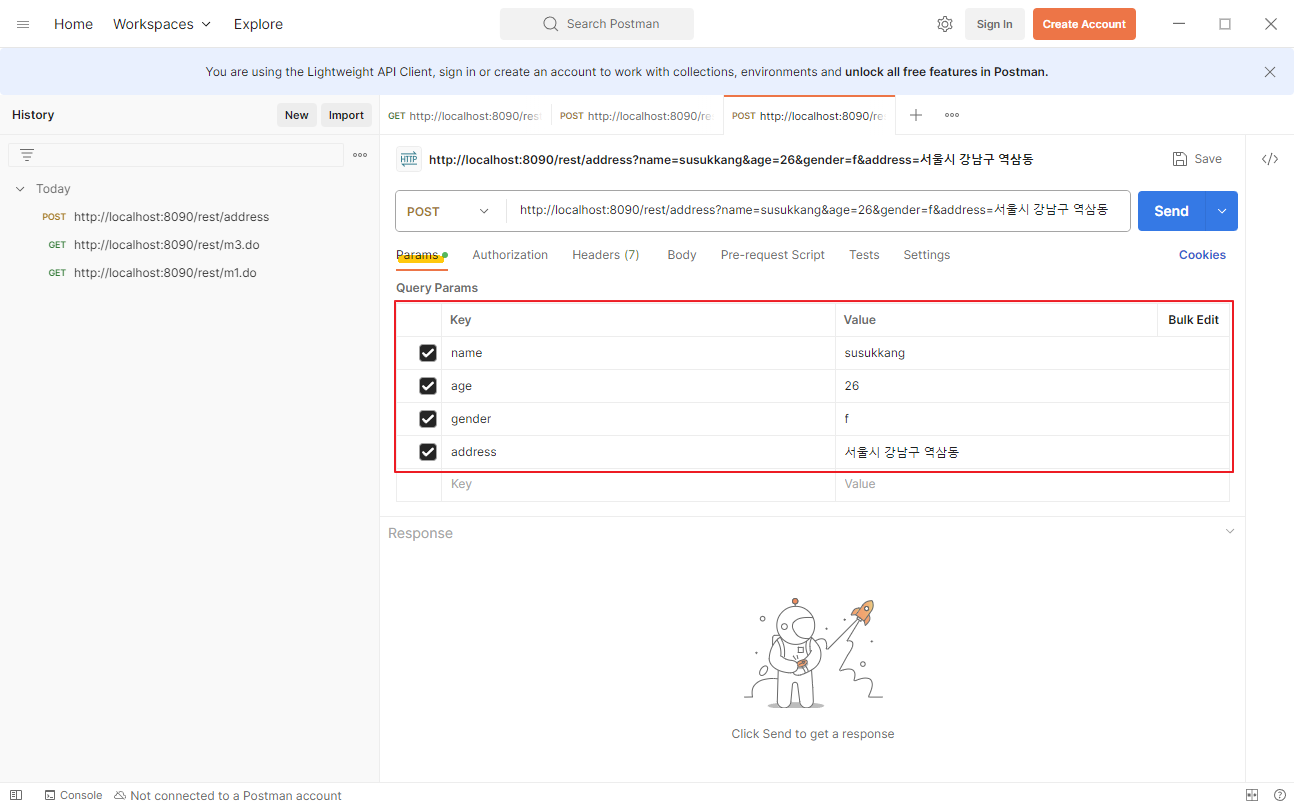
Task: Open the Cookies link
Action: pos(1202,255)
